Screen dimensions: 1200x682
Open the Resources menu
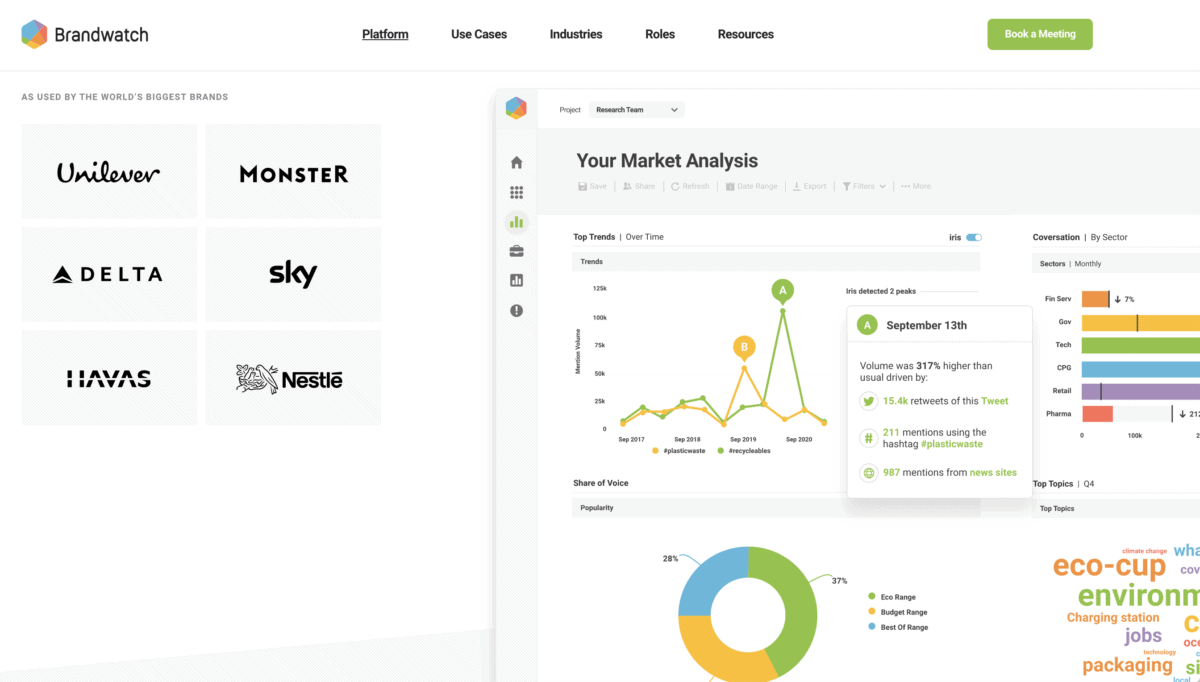[746, 34]
